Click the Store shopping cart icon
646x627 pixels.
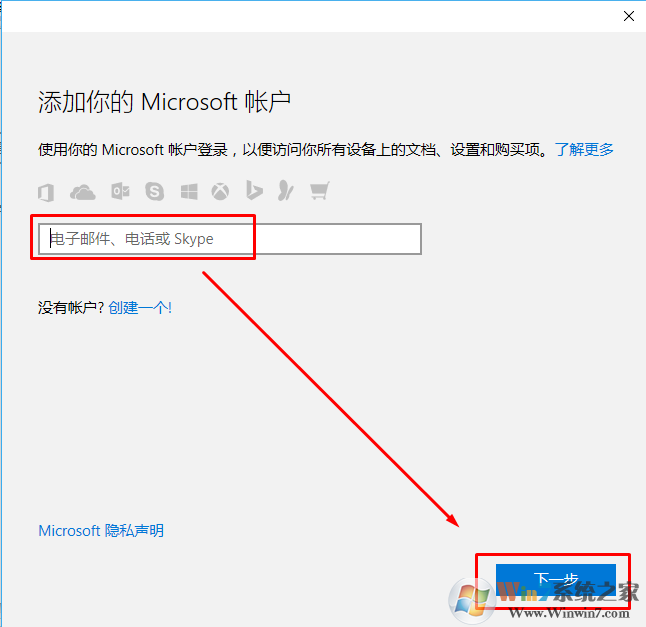point(320,191)
